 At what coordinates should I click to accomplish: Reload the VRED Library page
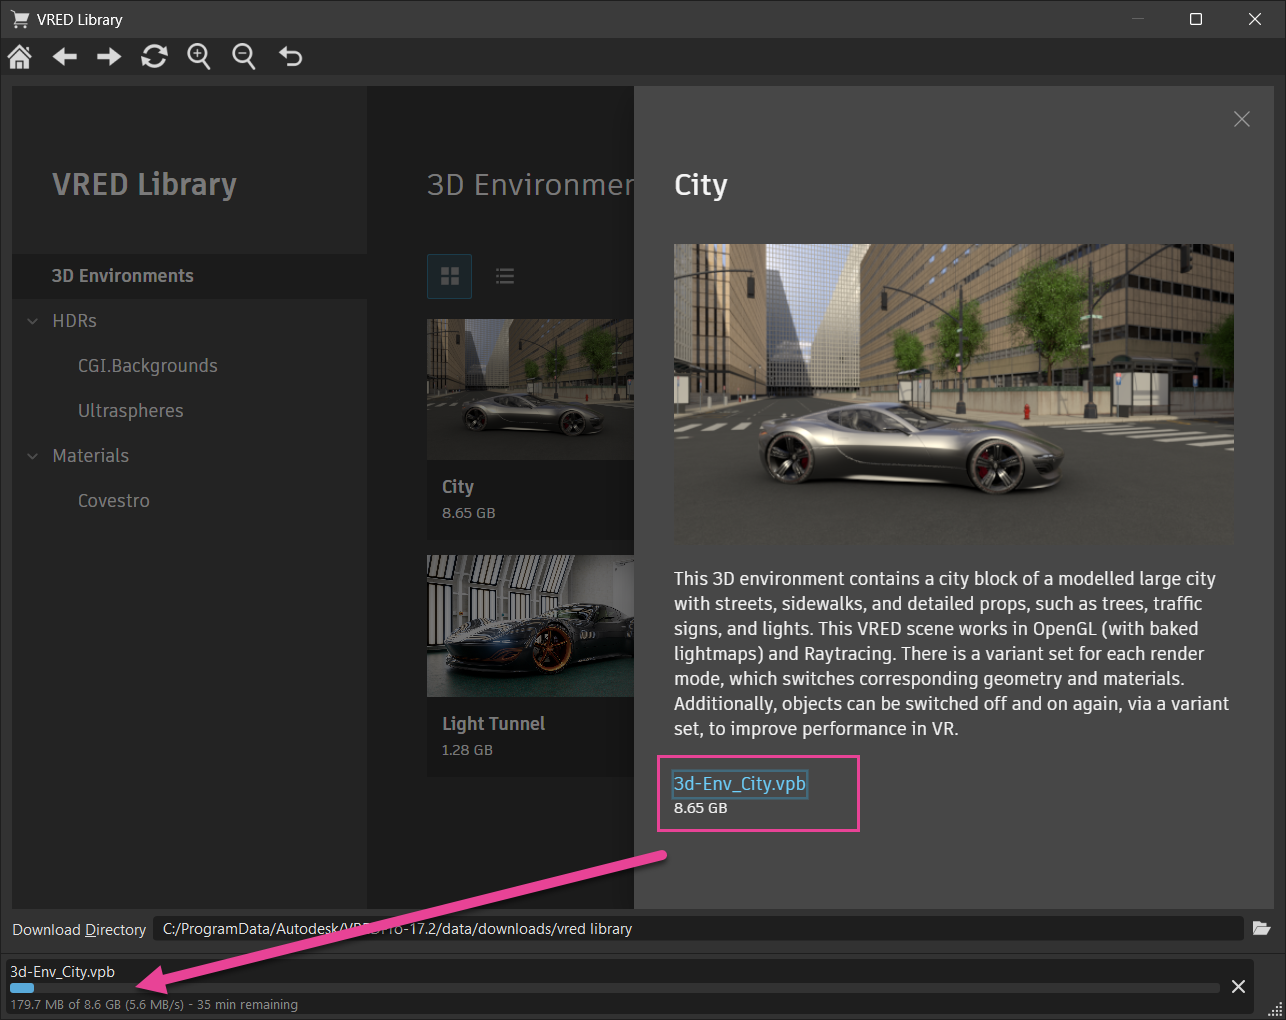point(154,57)
